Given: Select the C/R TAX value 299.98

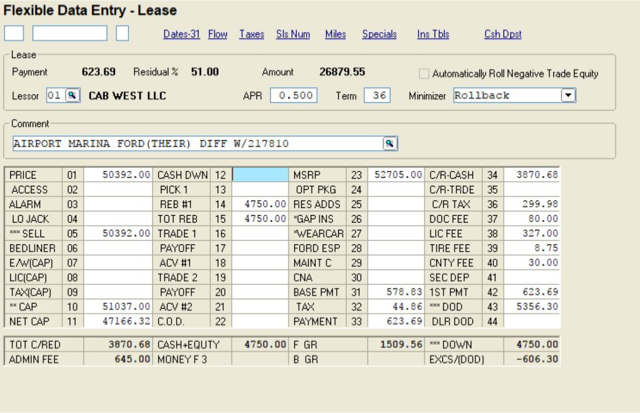Looking at the screenshot, I should click(x=532, y=204).
